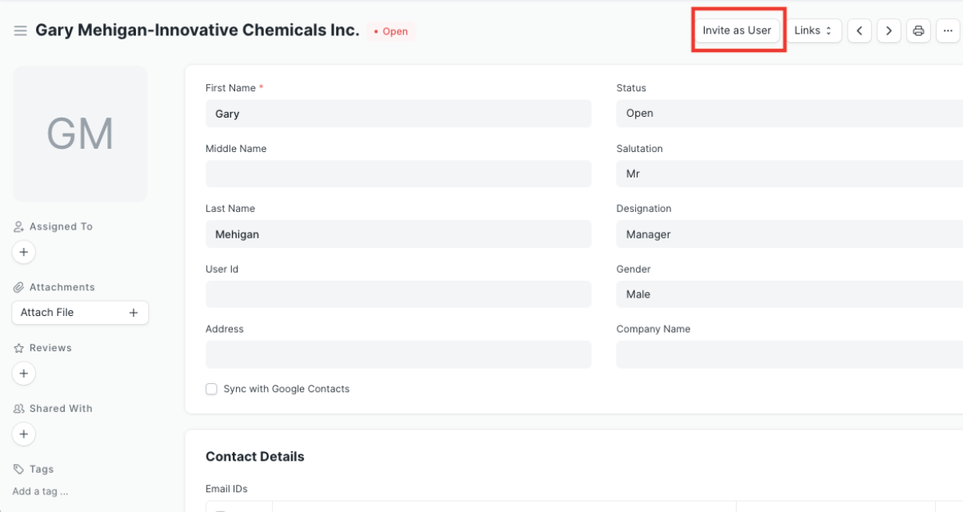Toggle the sidebar hamburger menu icon

pos(20,31)
